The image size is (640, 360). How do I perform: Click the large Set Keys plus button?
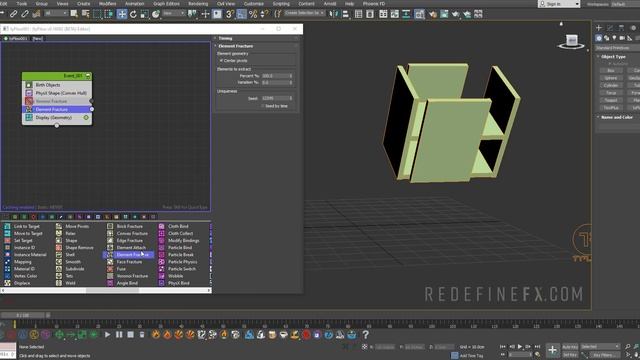click(x=552, y=350)
